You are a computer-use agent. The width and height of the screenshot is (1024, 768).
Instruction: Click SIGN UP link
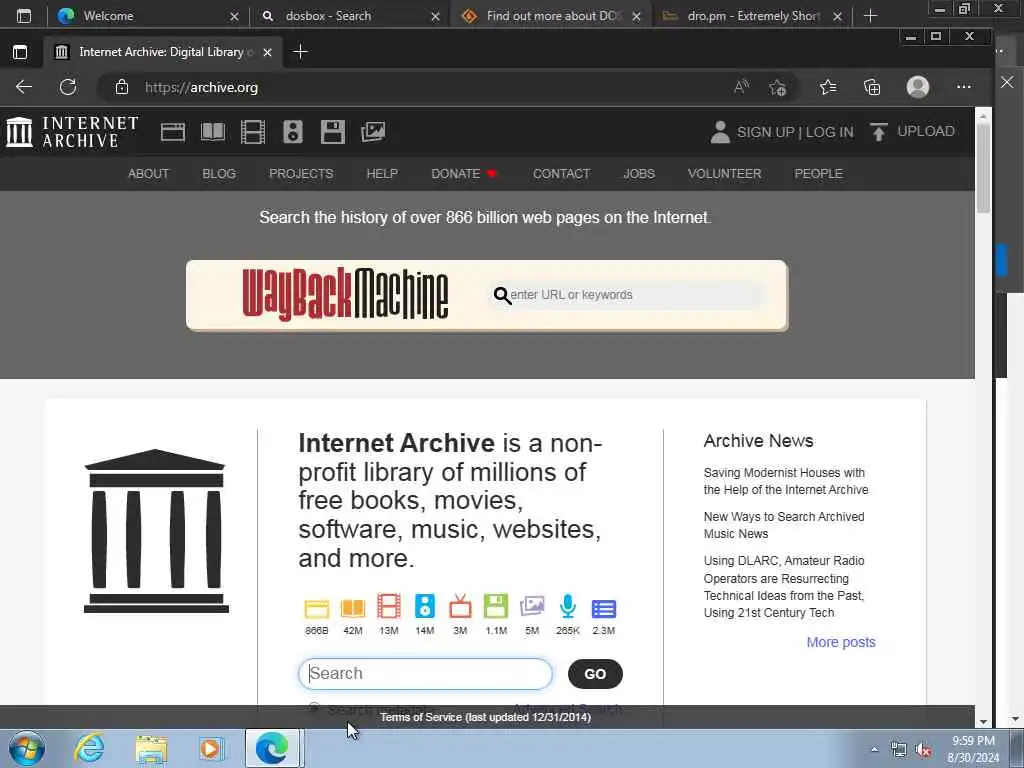[x=765, y=133]
